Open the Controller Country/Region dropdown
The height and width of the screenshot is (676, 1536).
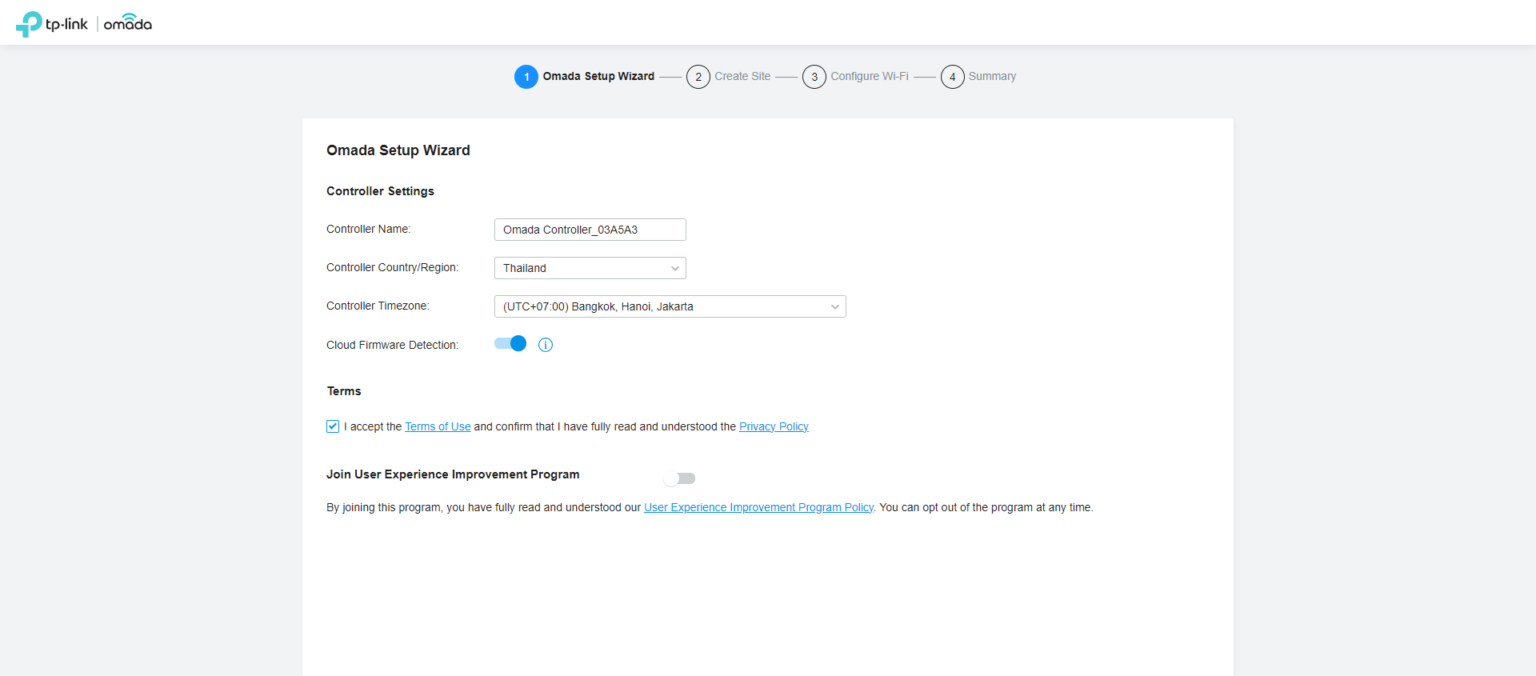tap(589, 268)
